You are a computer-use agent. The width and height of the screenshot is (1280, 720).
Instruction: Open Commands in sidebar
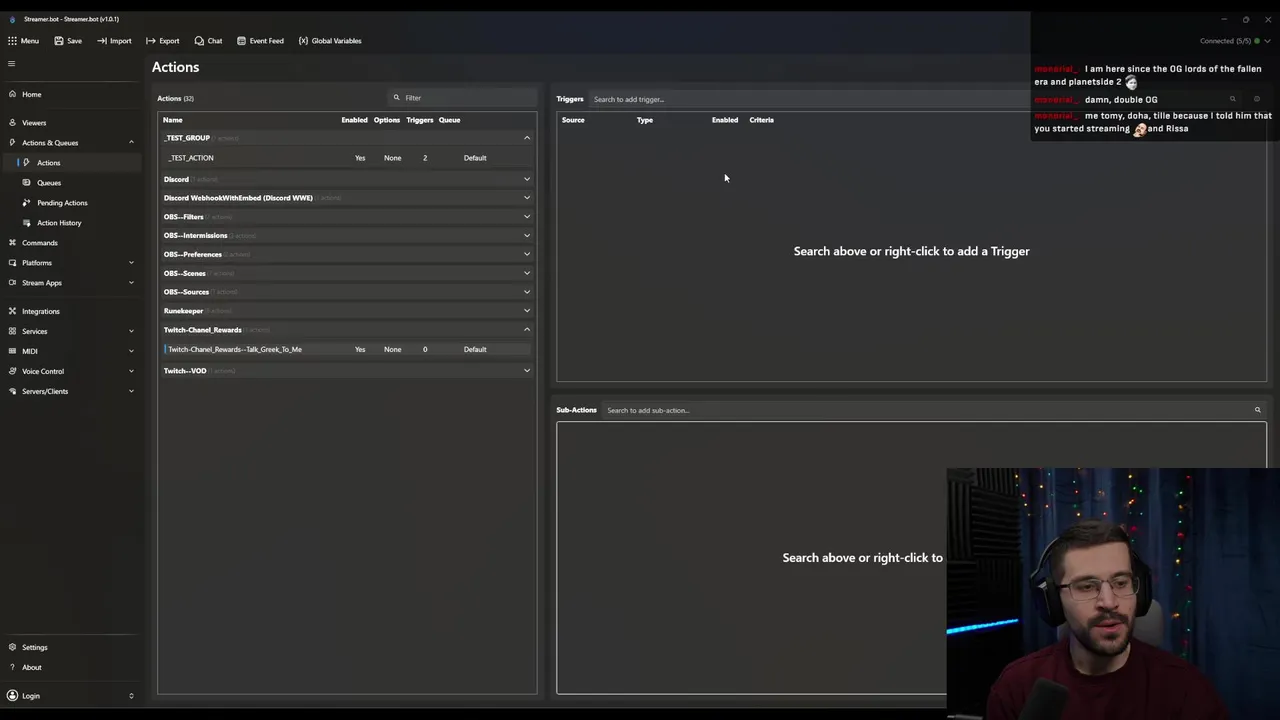70,243
